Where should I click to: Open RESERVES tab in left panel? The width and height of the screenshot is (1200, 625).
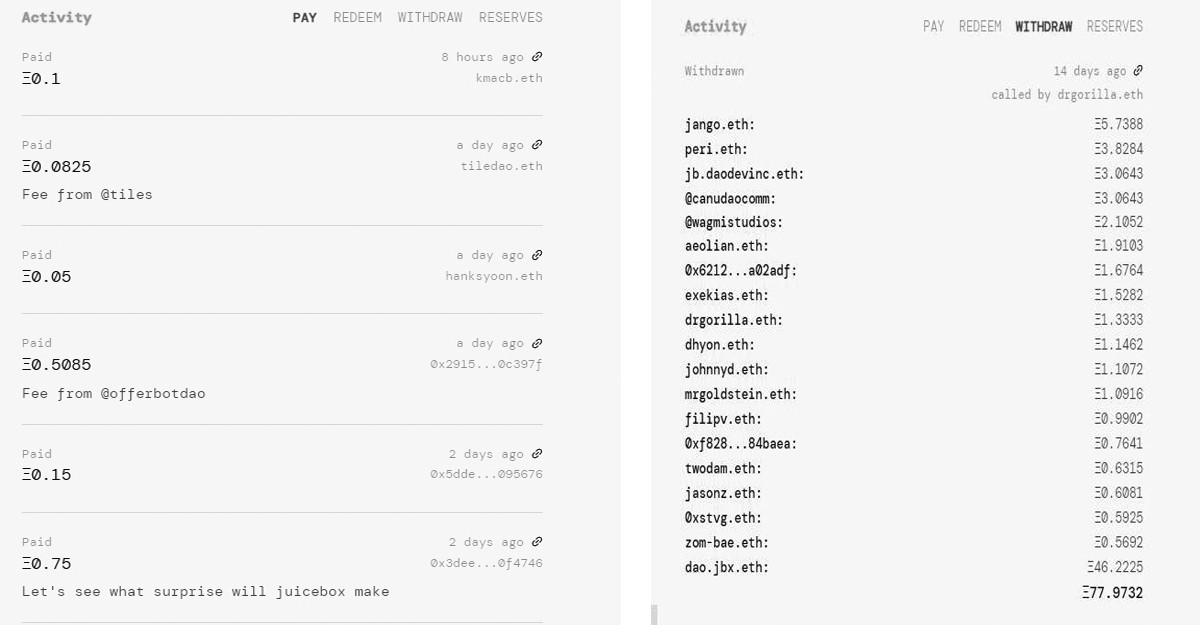(x=510, y=17)
